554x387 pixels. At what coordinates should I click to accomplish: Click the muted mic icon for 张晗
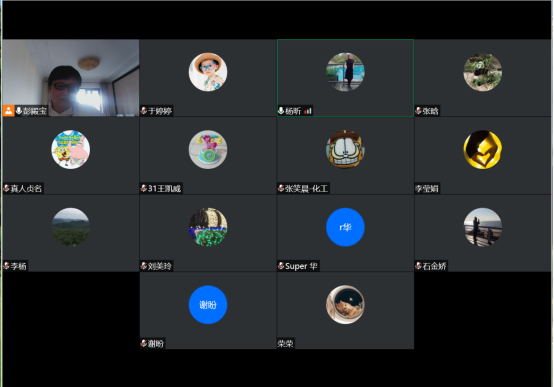pos(418,111)
